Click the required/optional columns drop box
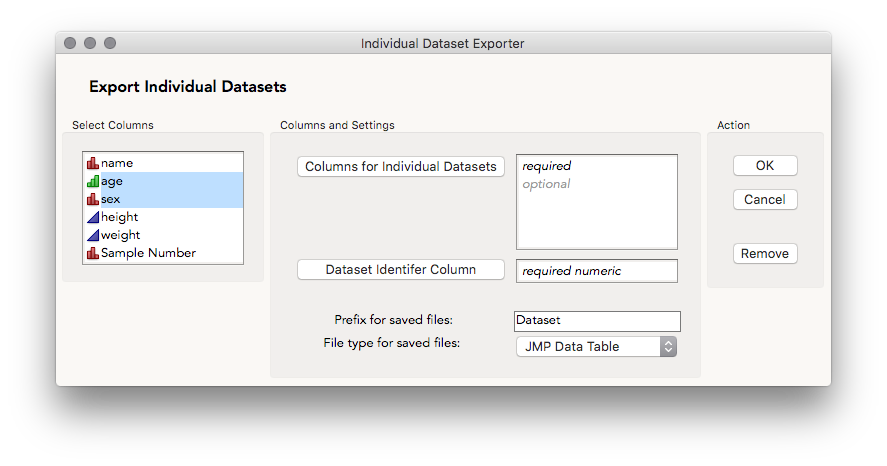Screen dimensions: 887x466 pos(597,202)
